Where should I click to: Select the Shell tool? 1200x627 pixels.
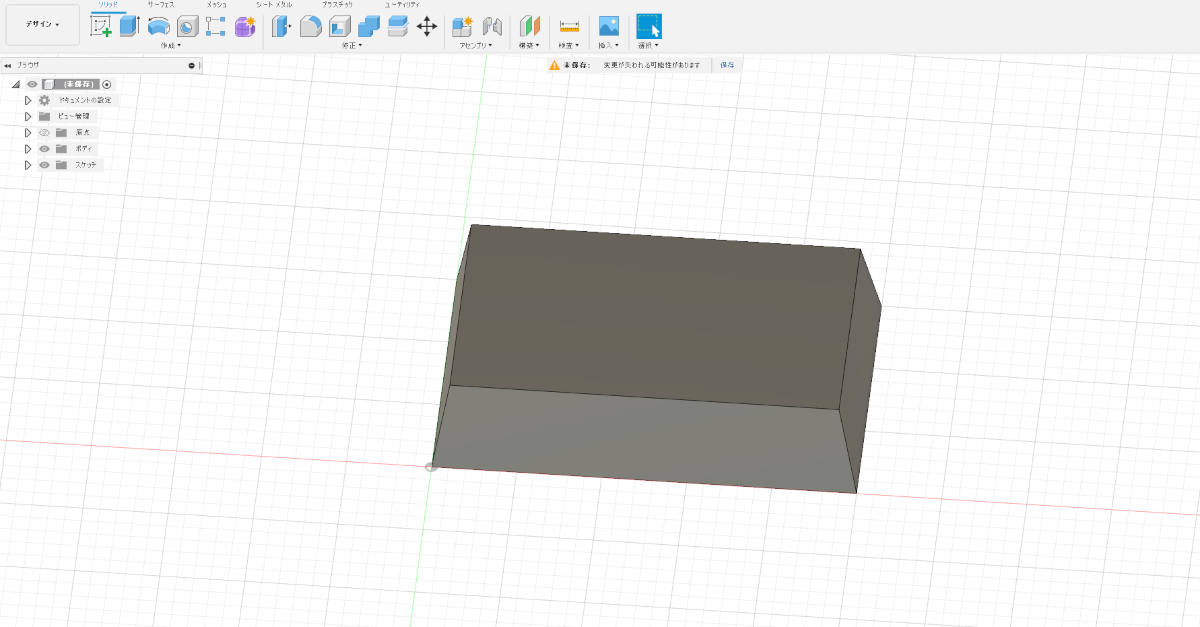[339, 26]
